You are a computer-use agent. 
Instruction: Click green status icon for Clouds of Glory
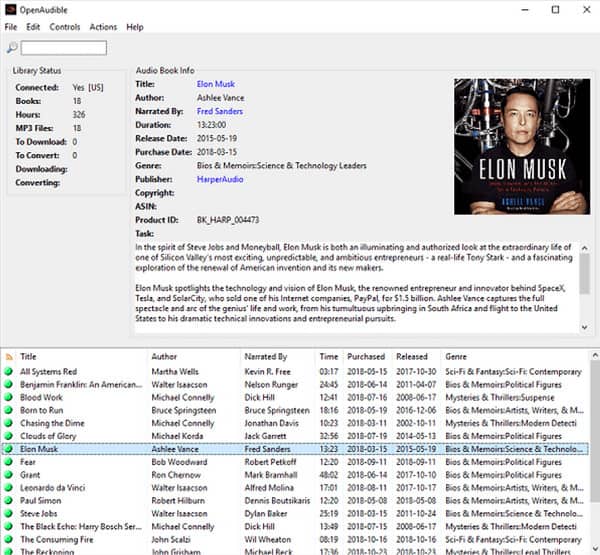(x=8, y=436)
